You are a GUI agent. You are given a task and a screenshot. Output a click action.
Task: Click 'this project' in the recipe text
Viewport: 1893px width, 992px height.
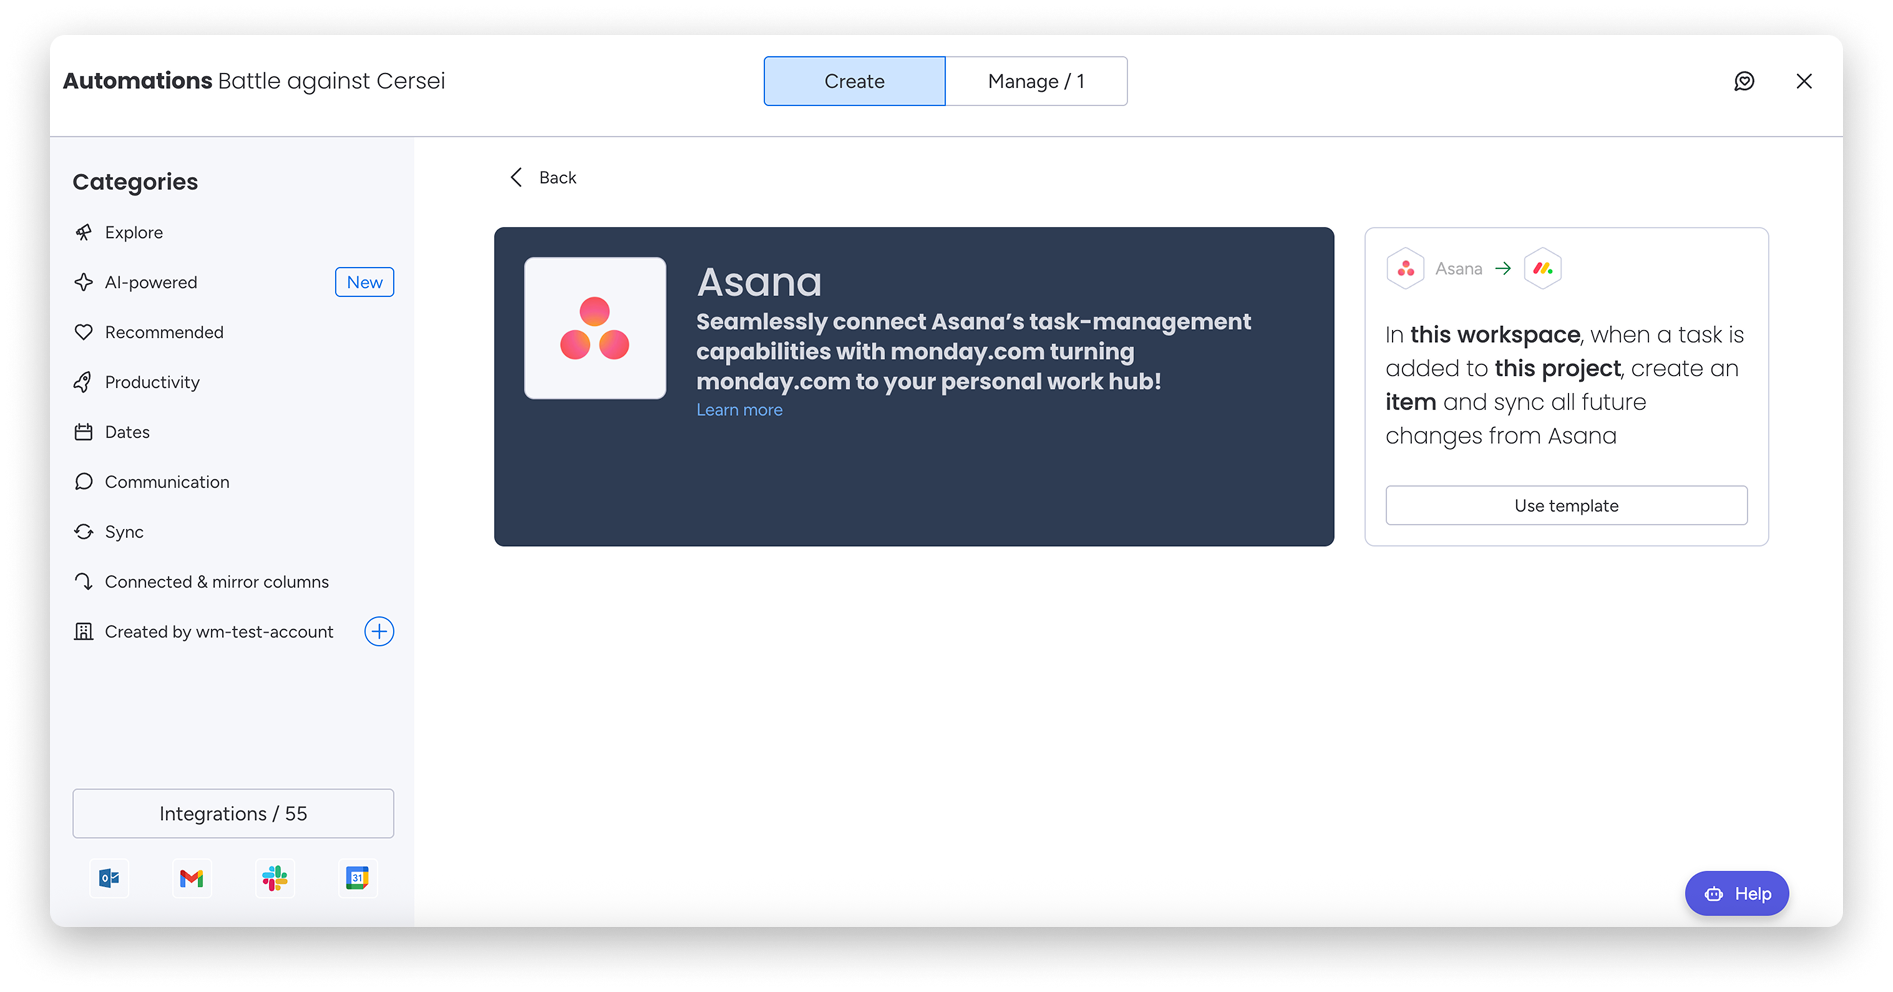pyautogui.click(x=1557, y=368)
